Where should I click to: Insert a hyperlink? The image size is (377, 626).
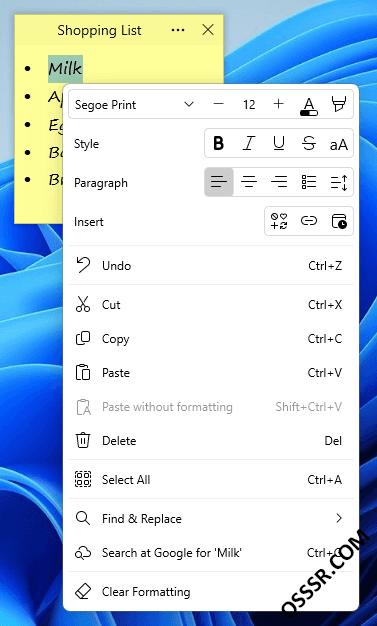pos(309,221)
